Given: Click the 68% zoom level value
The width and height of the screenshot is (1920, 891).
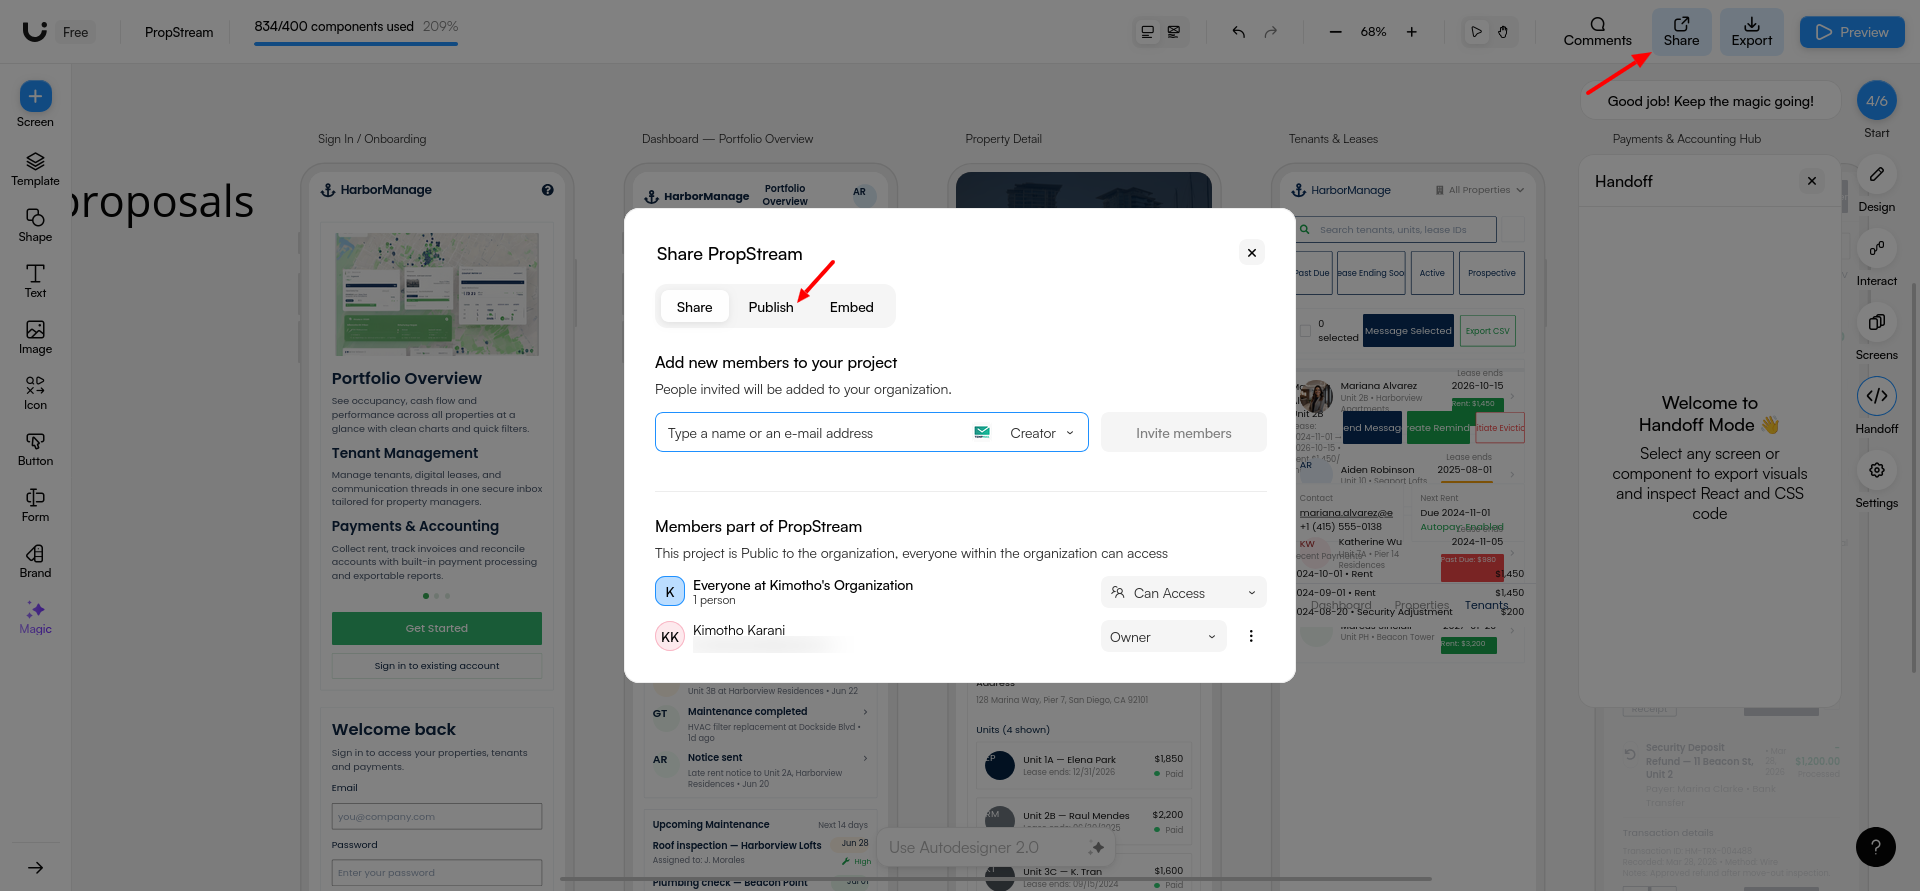Looking at the screenshot, I should (x=1373, y=32).
